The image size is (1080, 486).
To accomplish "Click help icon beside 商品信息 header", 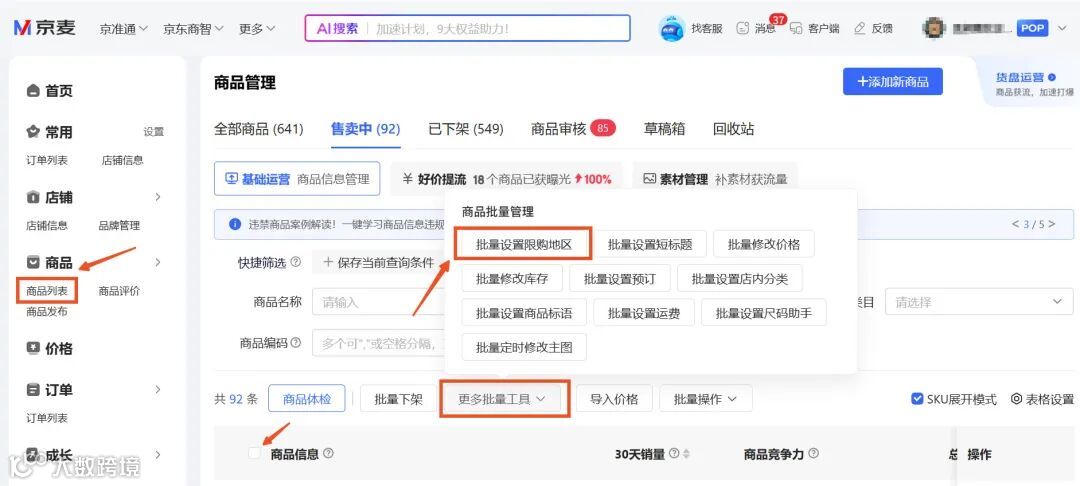I will pyautogui.click(x=329, y=454).
